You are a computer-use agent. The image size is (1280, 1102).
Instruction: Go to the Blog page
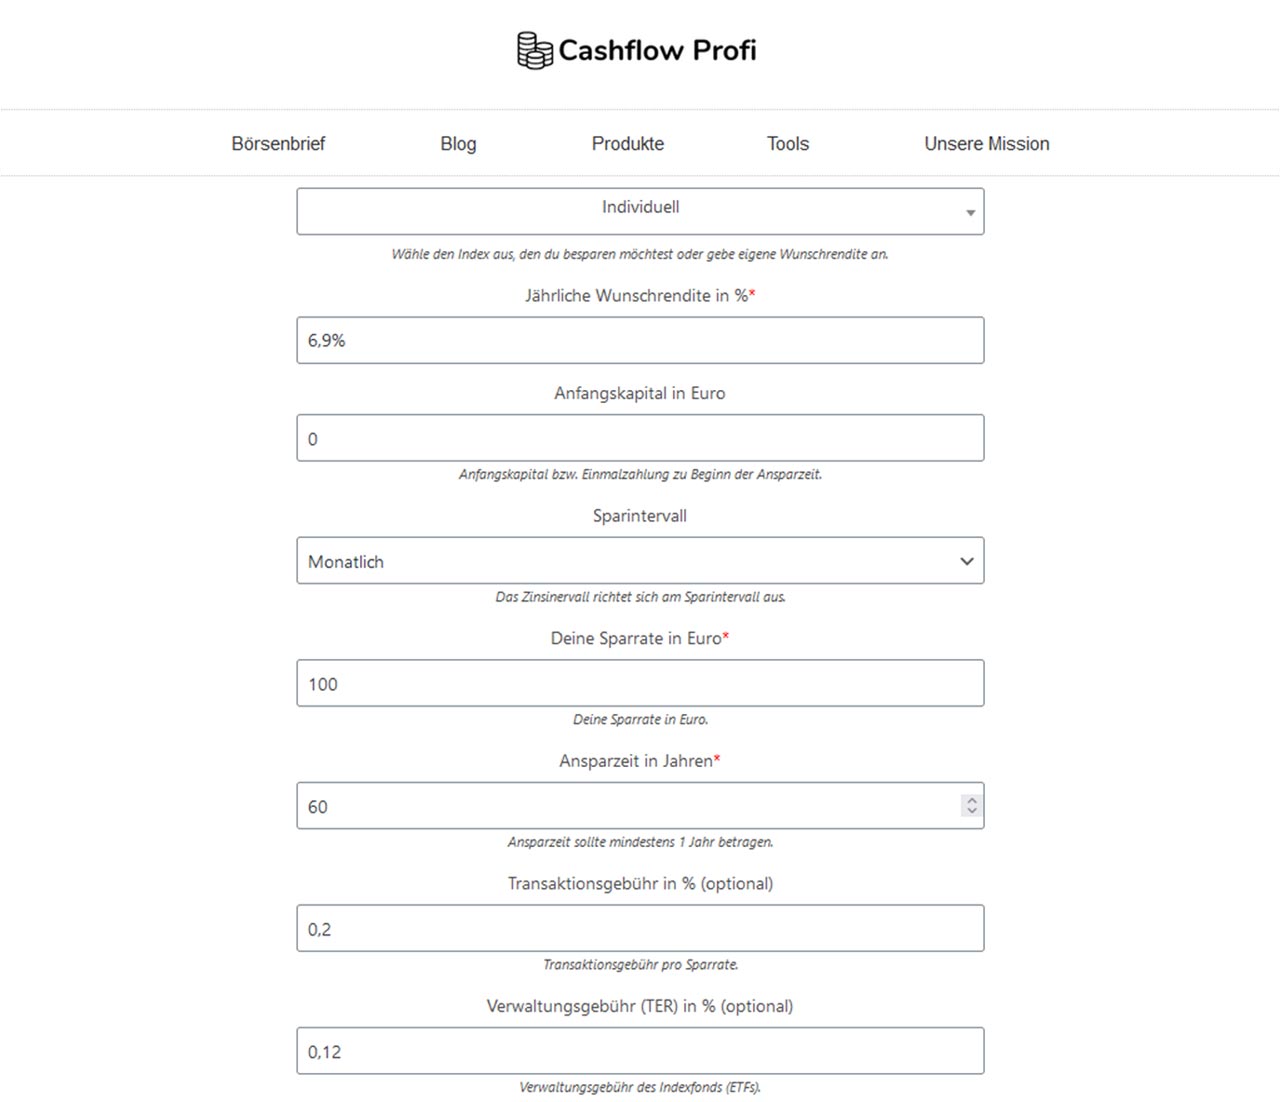click(x=458, y=144)
